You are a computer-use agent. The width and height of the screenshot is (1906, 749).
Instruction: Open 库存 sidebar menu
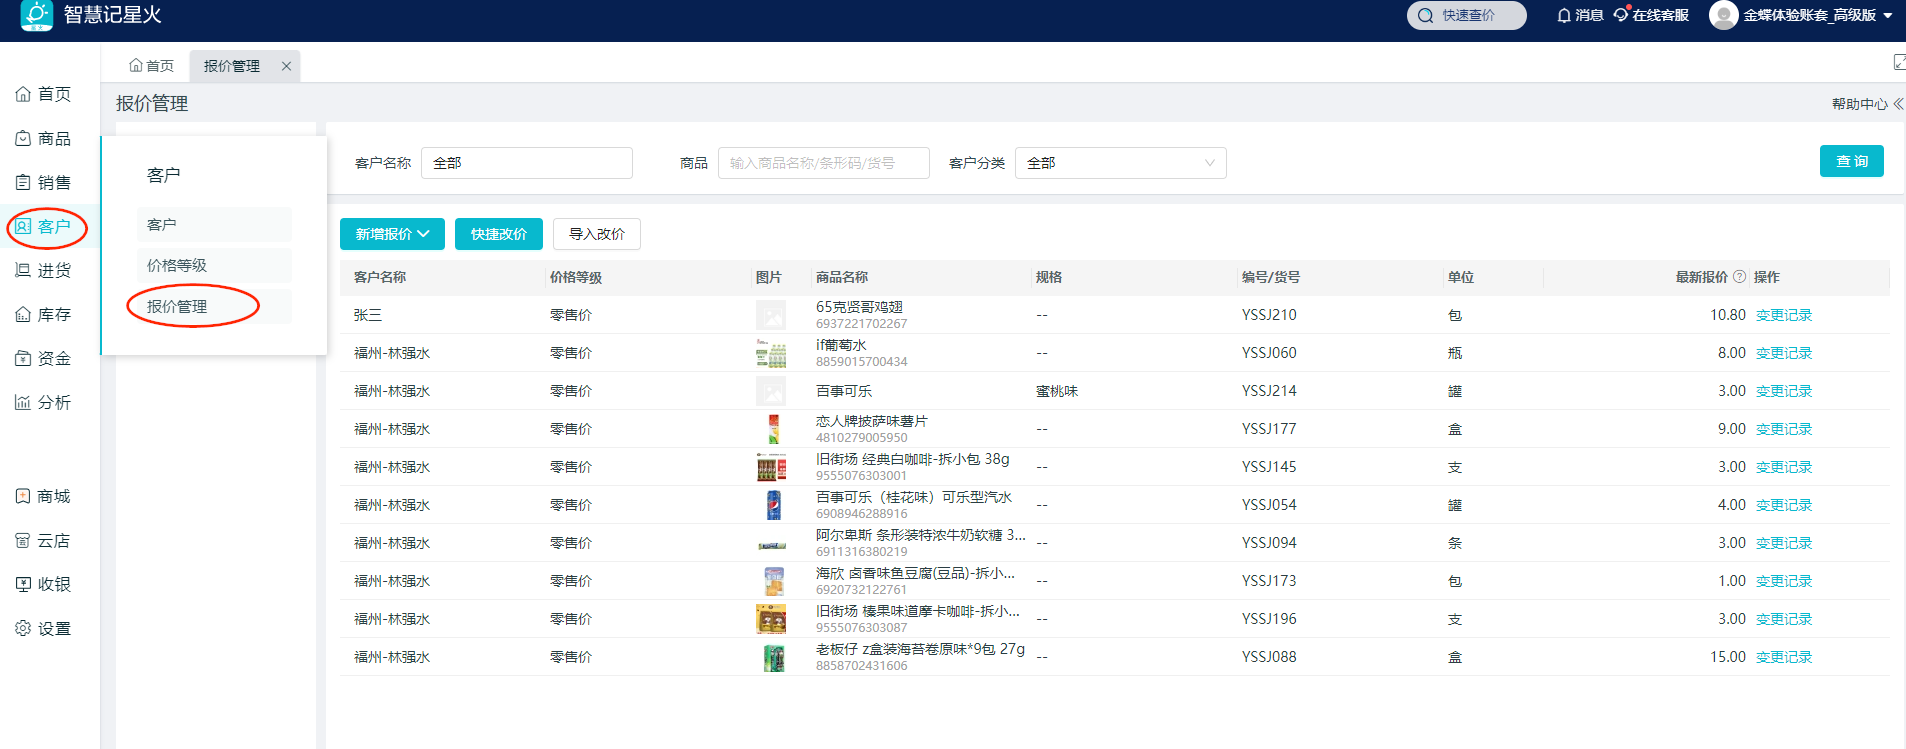click(44, 314)
